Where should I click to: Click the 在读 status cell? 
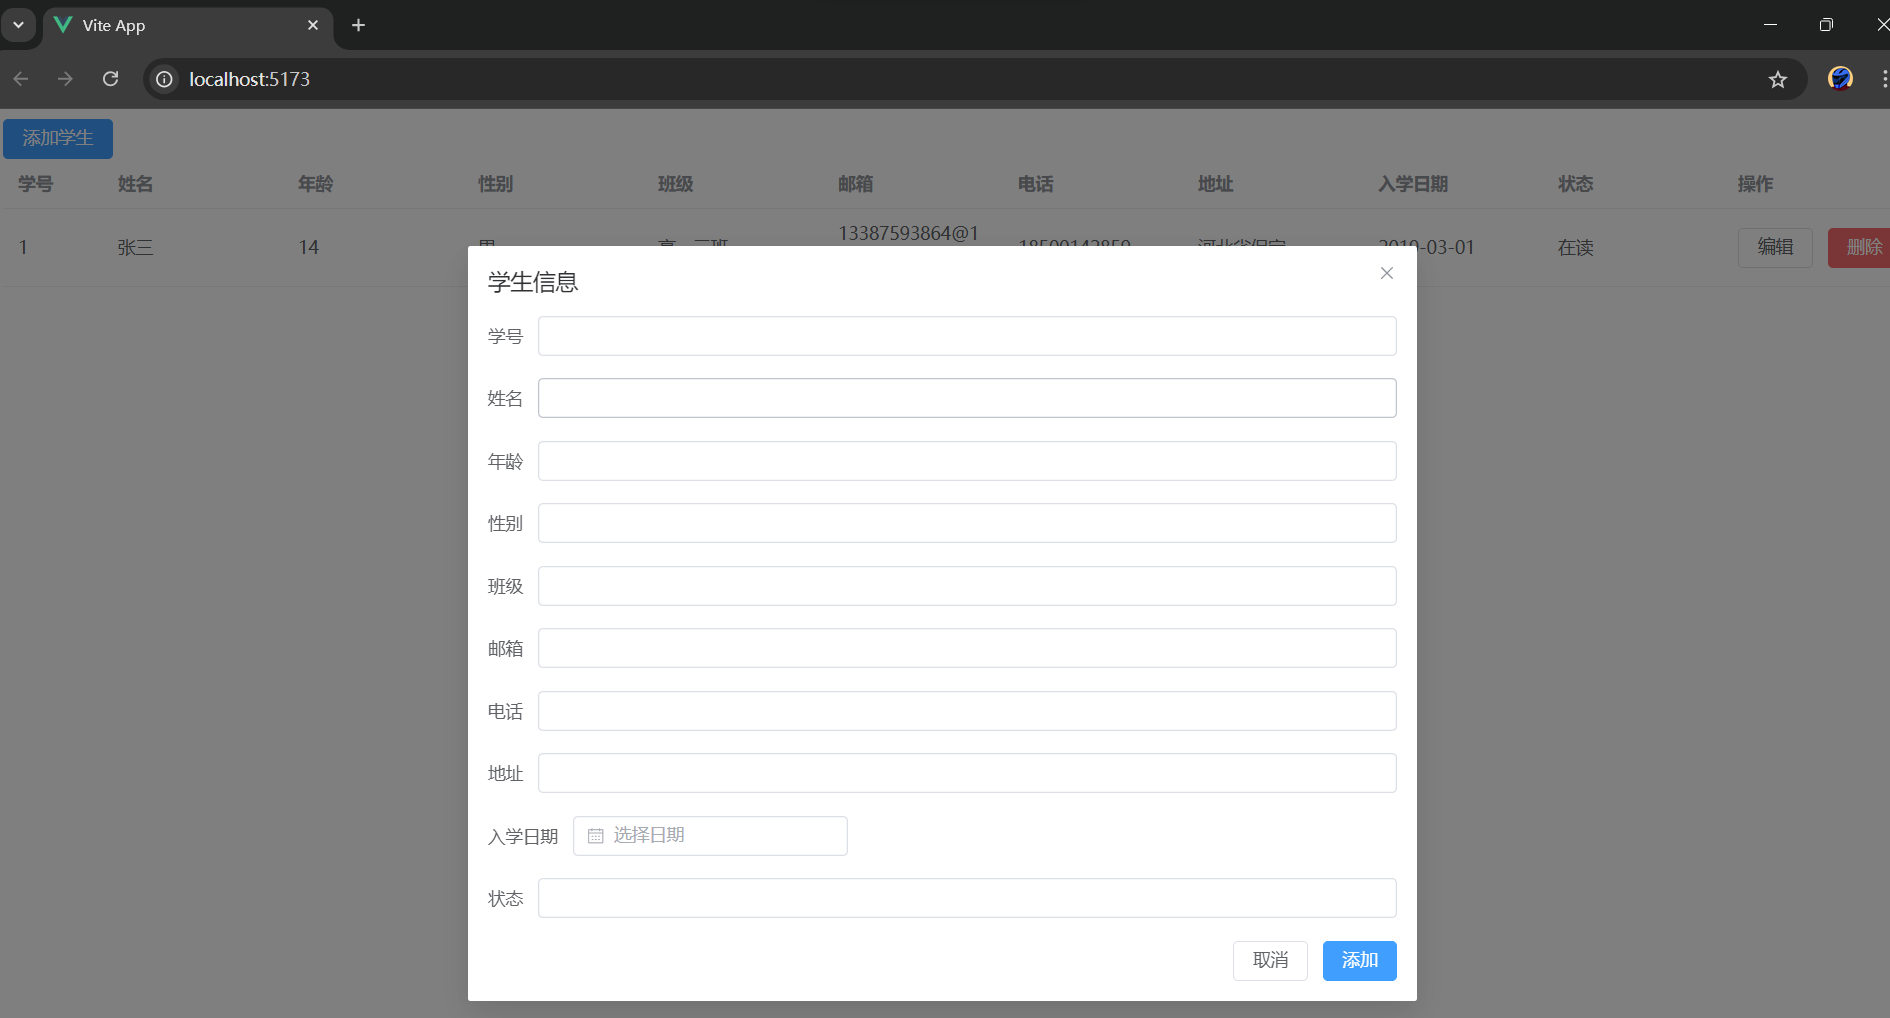pyautogui.click(x=1575, y=247)
